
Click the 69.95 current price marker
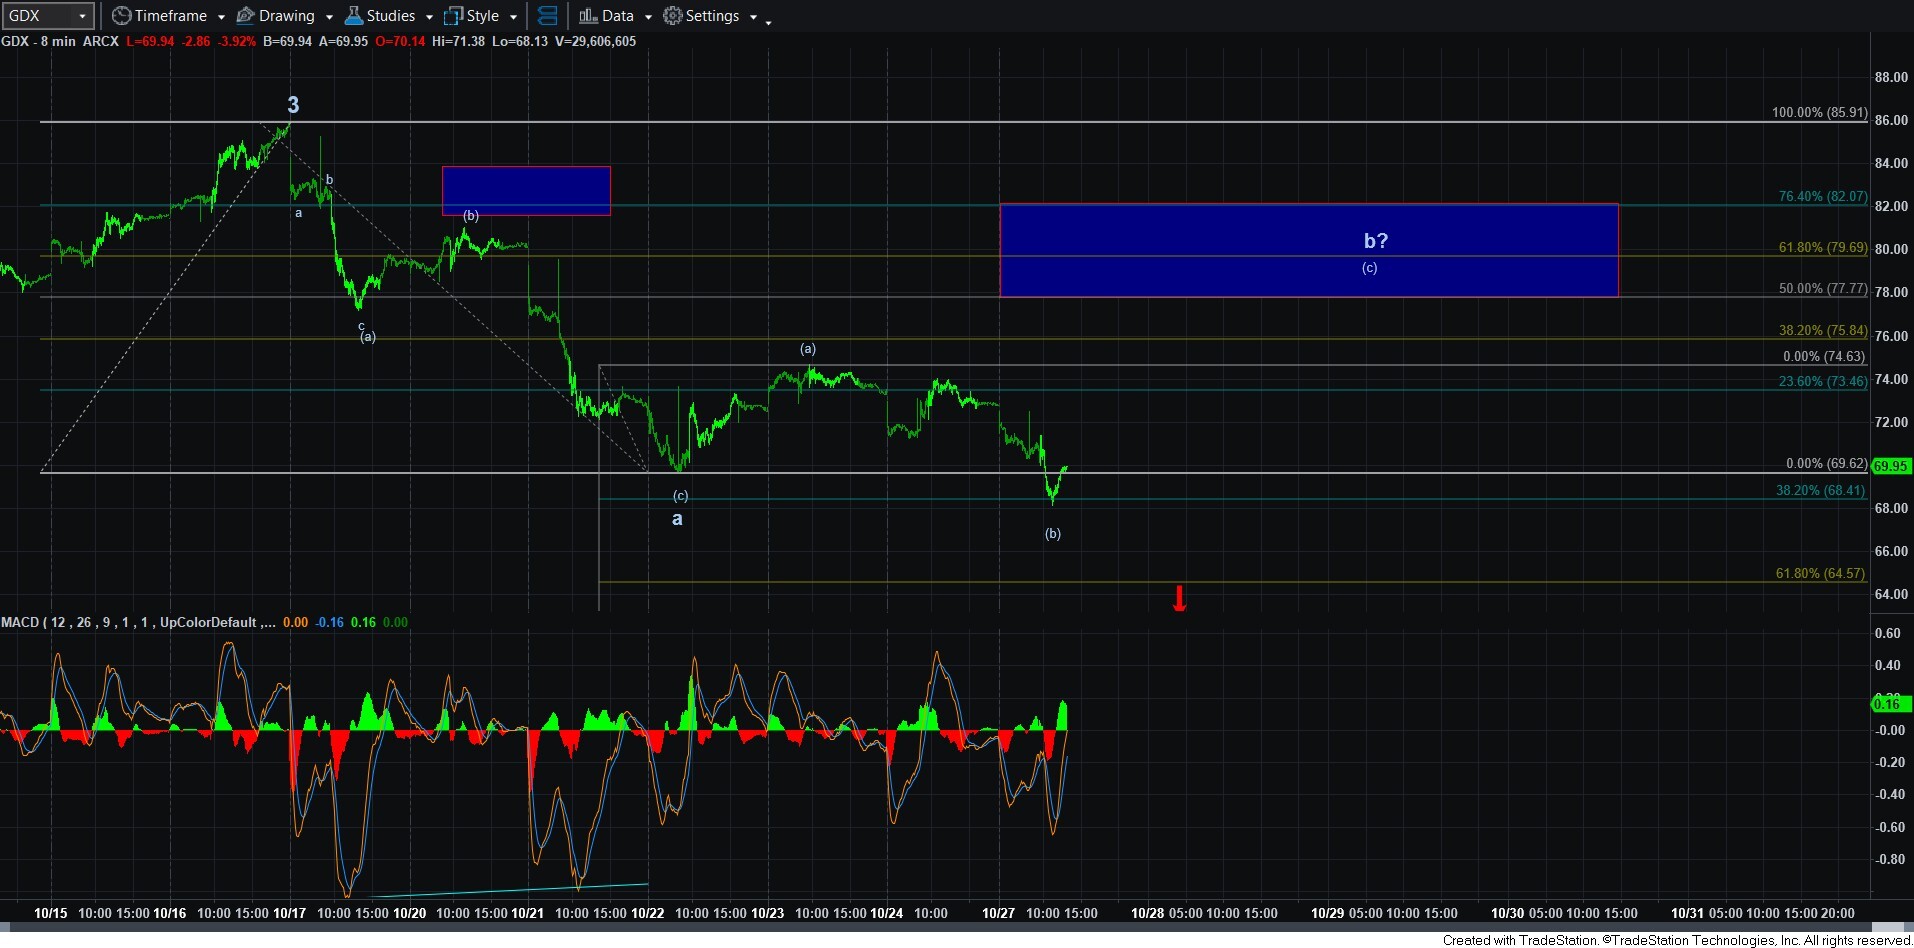coord(1890,466)
